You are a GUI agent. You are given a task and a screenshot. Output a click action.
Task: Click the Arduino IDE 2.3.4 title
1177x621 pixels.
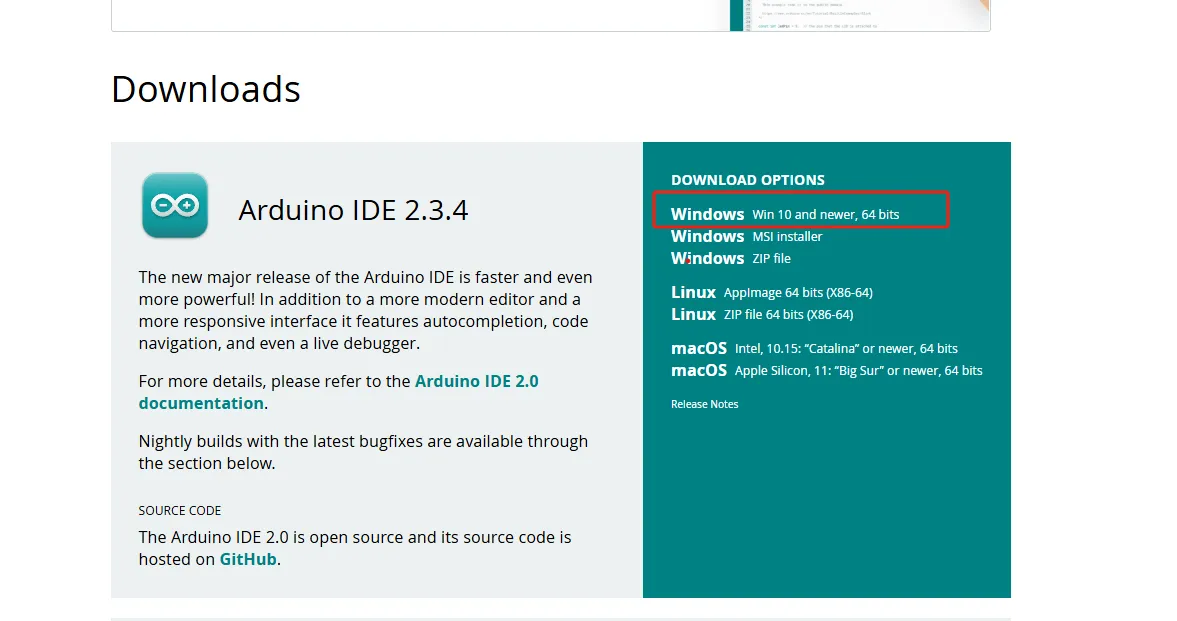[353, 211]
